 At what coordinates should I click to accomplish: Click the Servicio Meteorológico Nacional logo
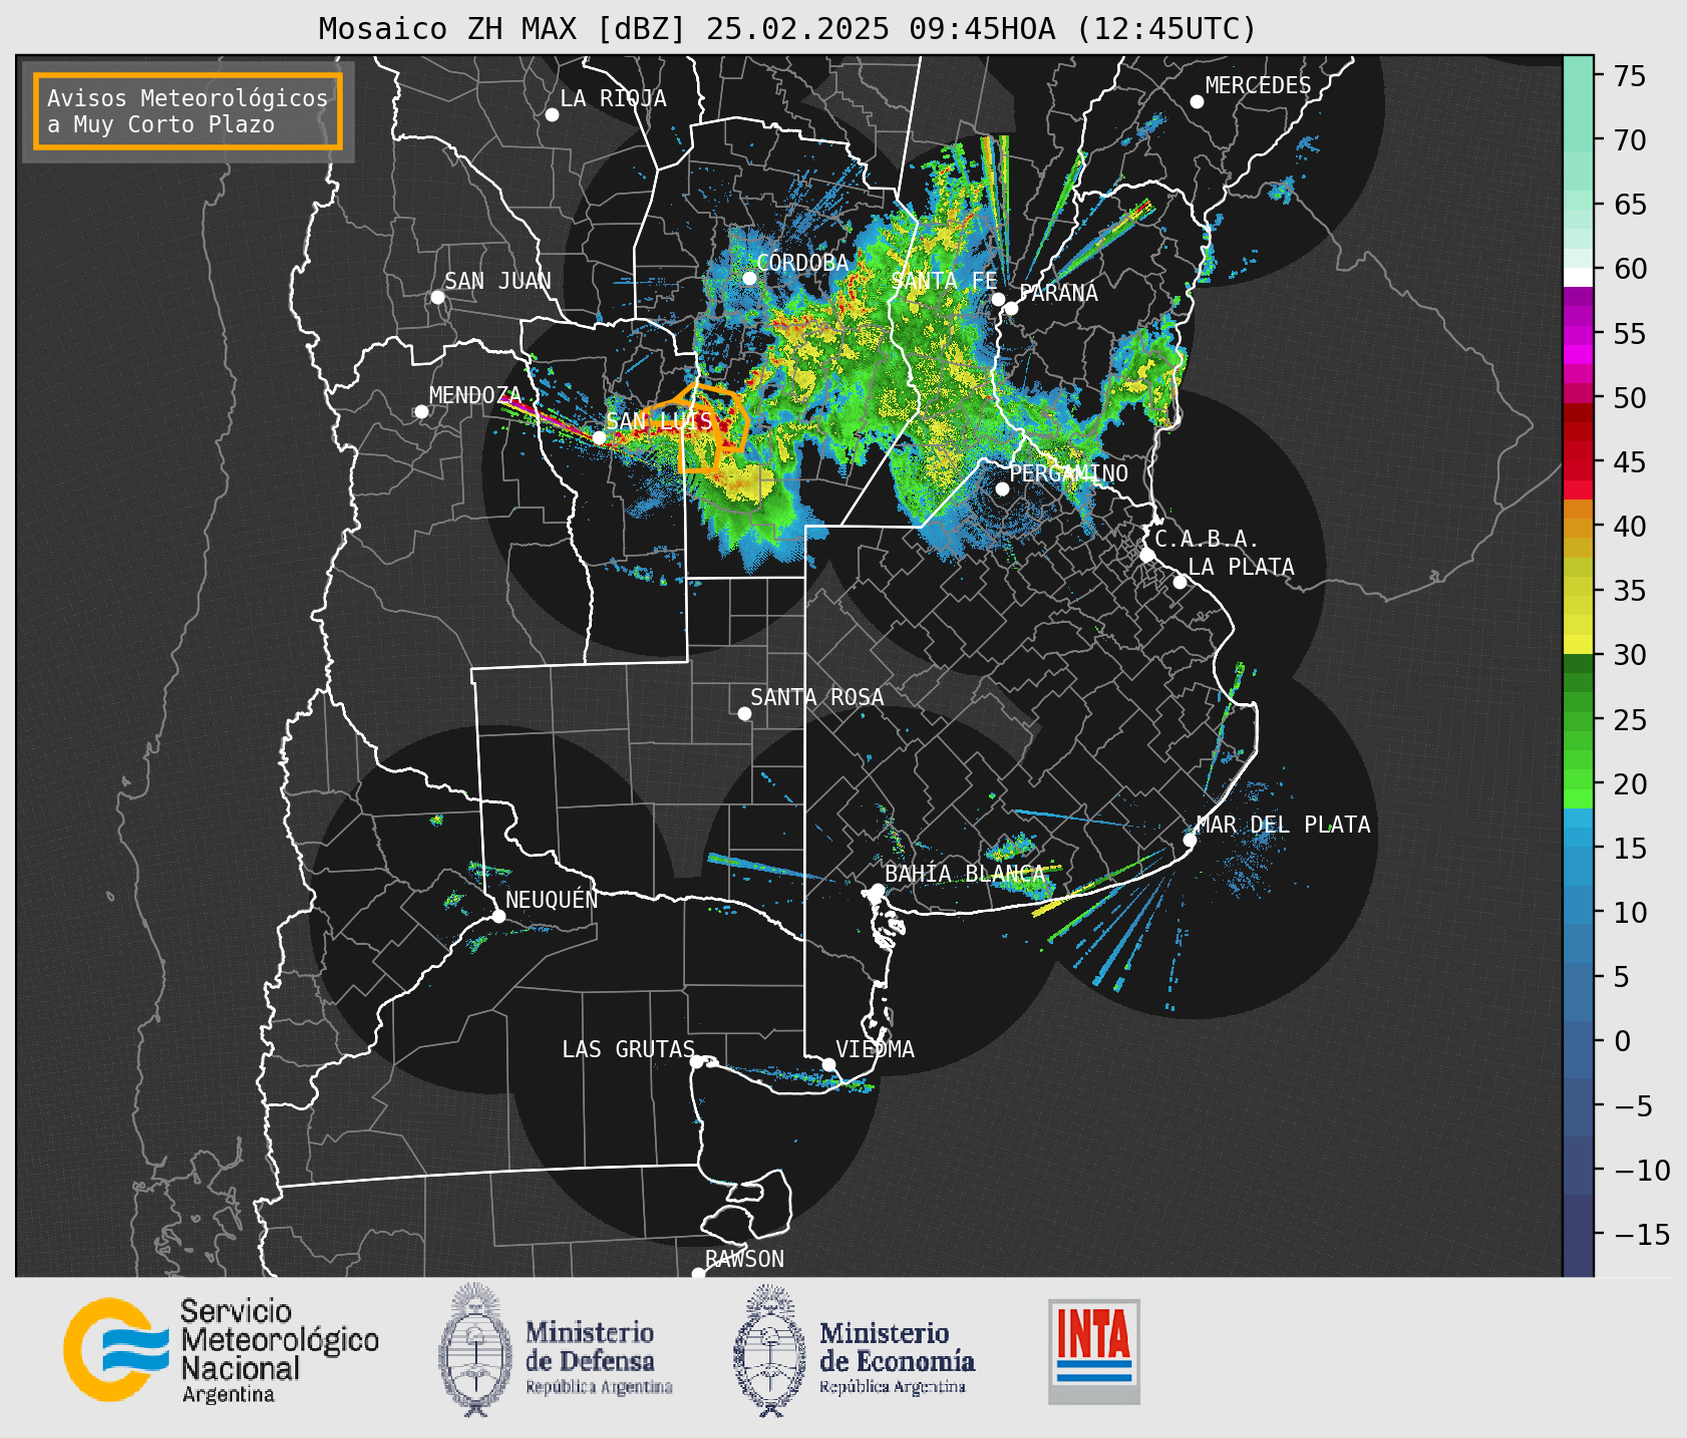coord(221,1350)
